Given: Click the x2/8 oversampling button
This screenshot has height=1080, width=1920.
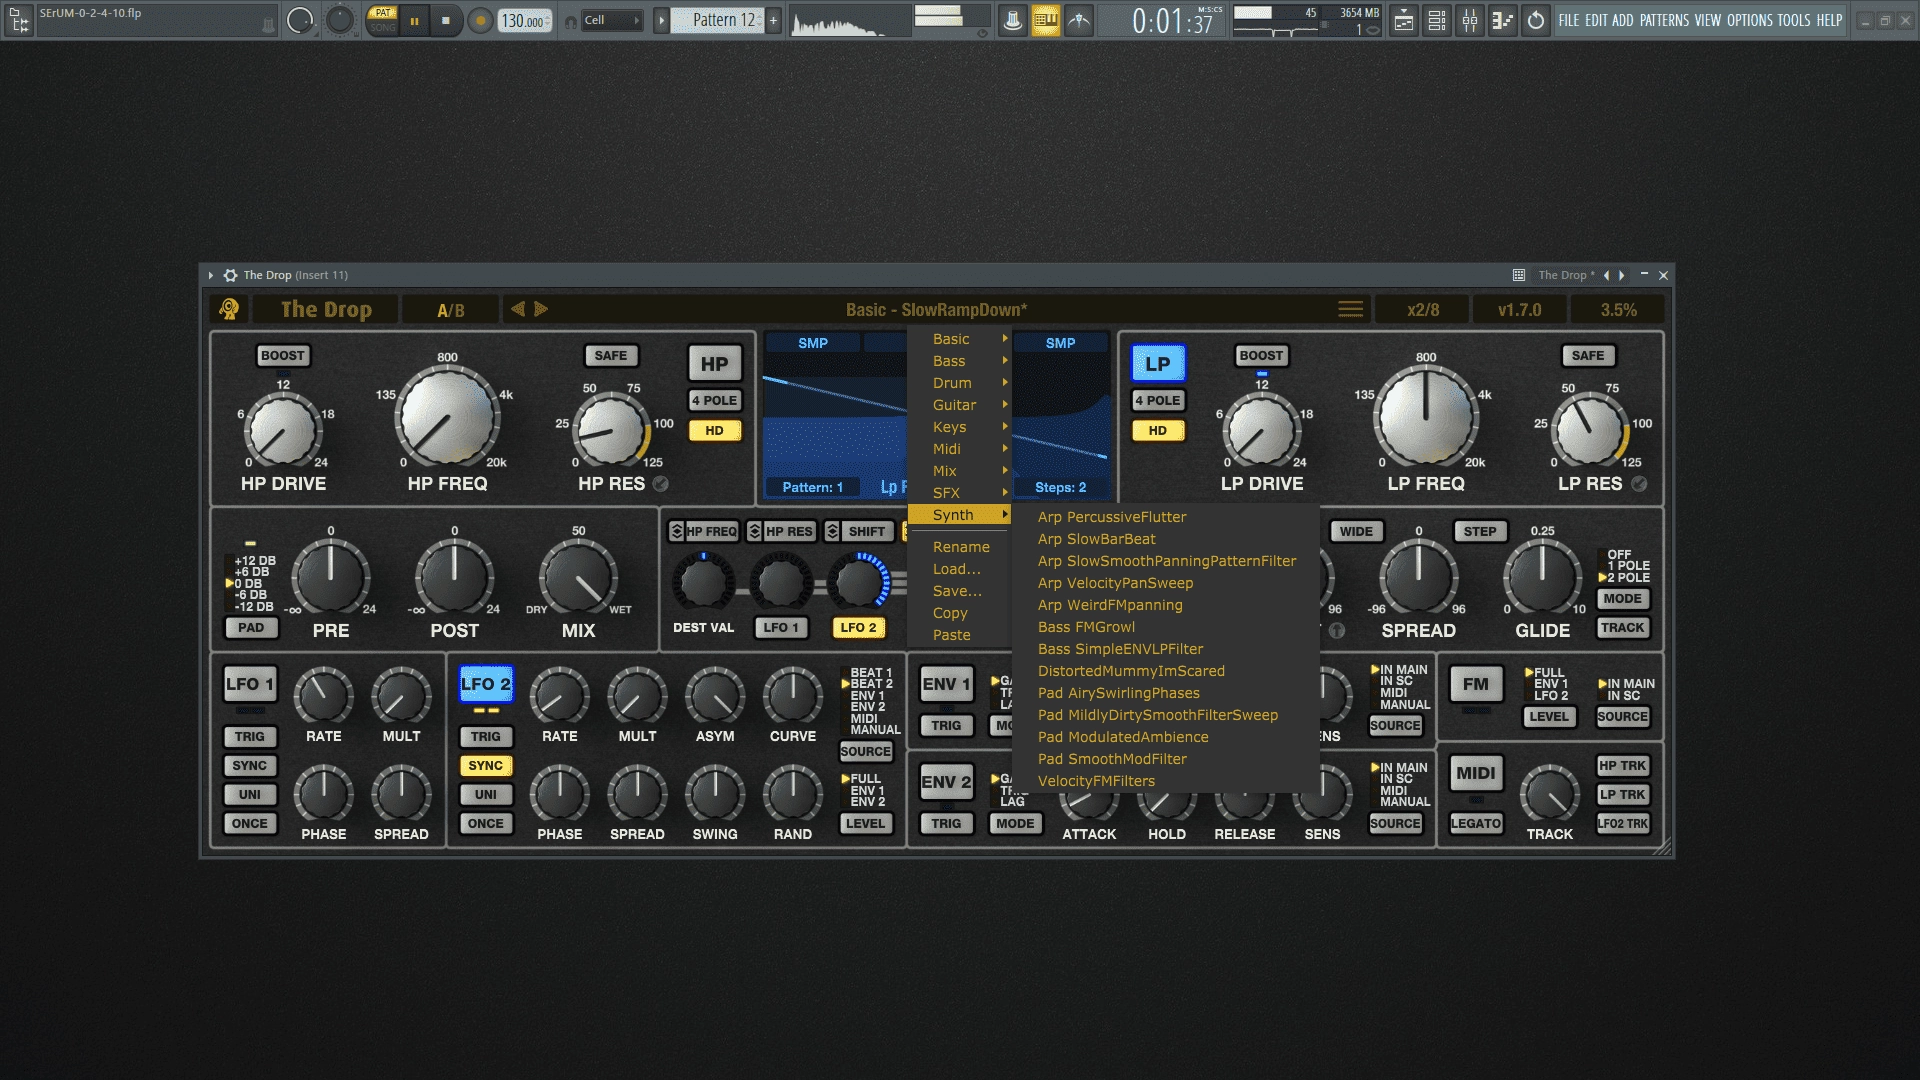Looking at the screenshot, I should click(x=1423, y=310).
